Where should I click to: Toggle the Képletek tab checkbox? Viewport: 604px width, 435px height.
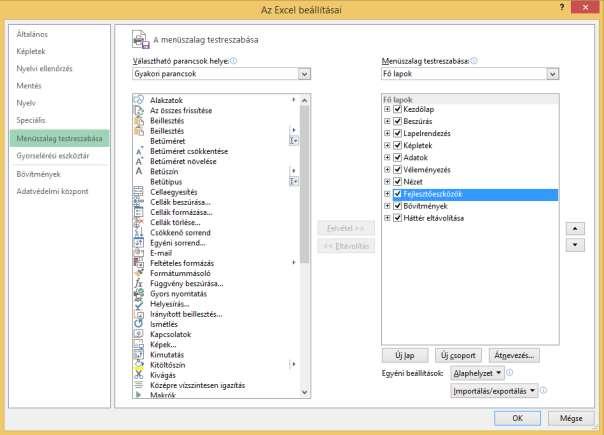tap(398, 145)
